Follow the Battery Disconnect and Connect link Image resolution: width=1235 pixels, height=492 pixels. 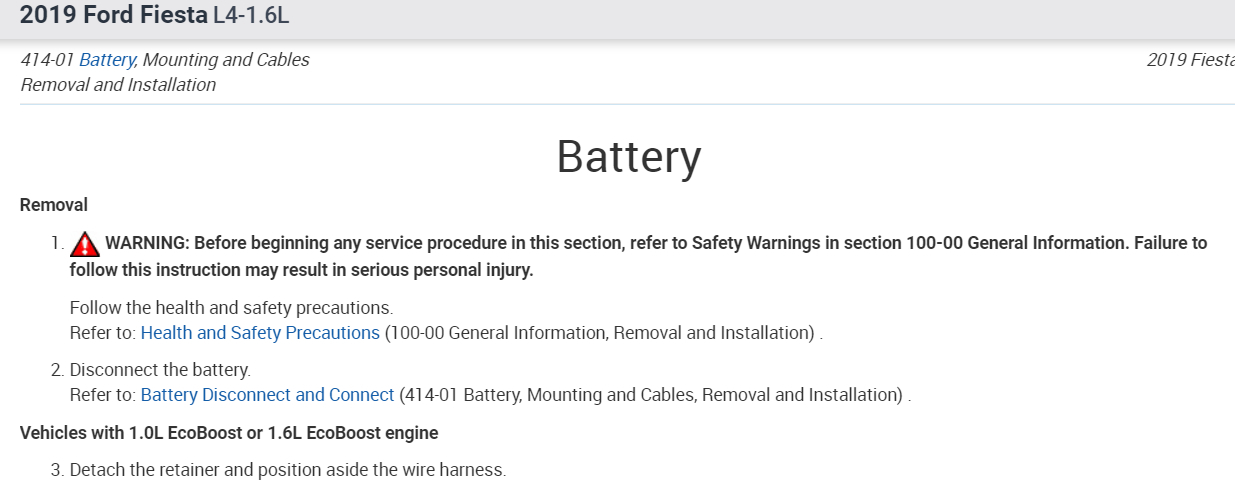(267, 395)
